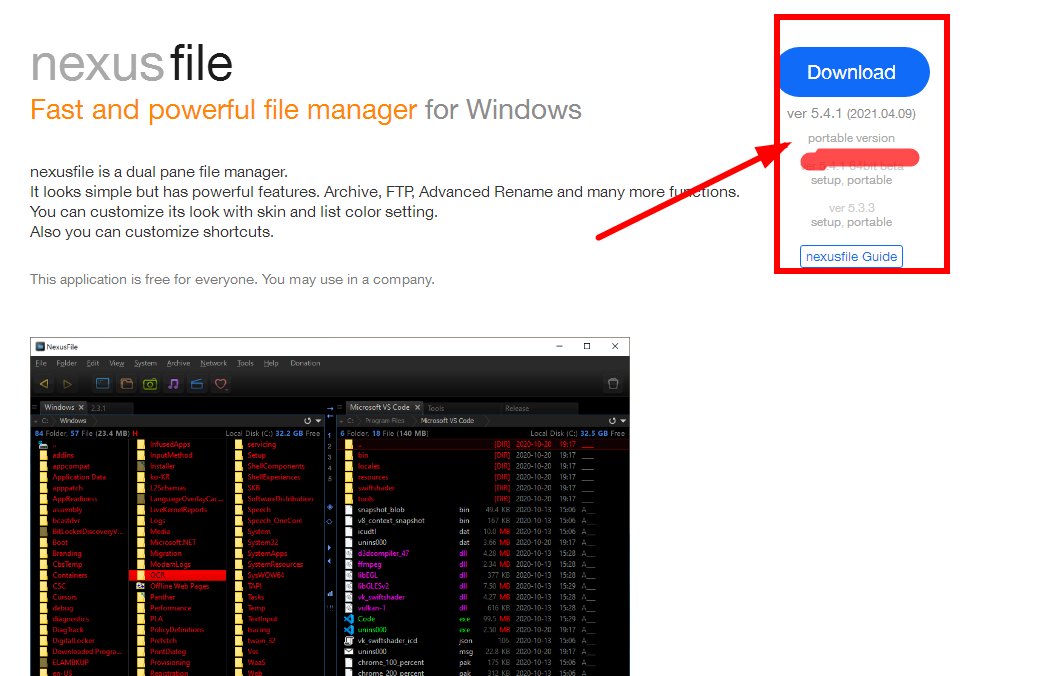The width and height of the screenshot is (1051, 676).
Task: Click refresh icon in right pane path bar
Action: (x=612, y=421)
